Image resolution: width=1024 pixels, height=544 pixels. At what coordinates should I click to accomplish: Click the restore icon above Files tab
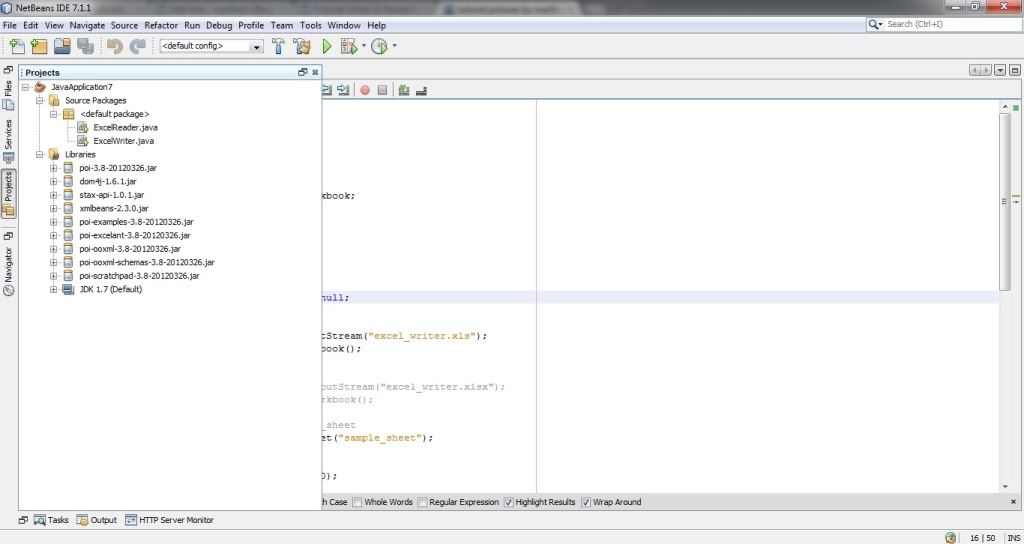coord(8,70)
